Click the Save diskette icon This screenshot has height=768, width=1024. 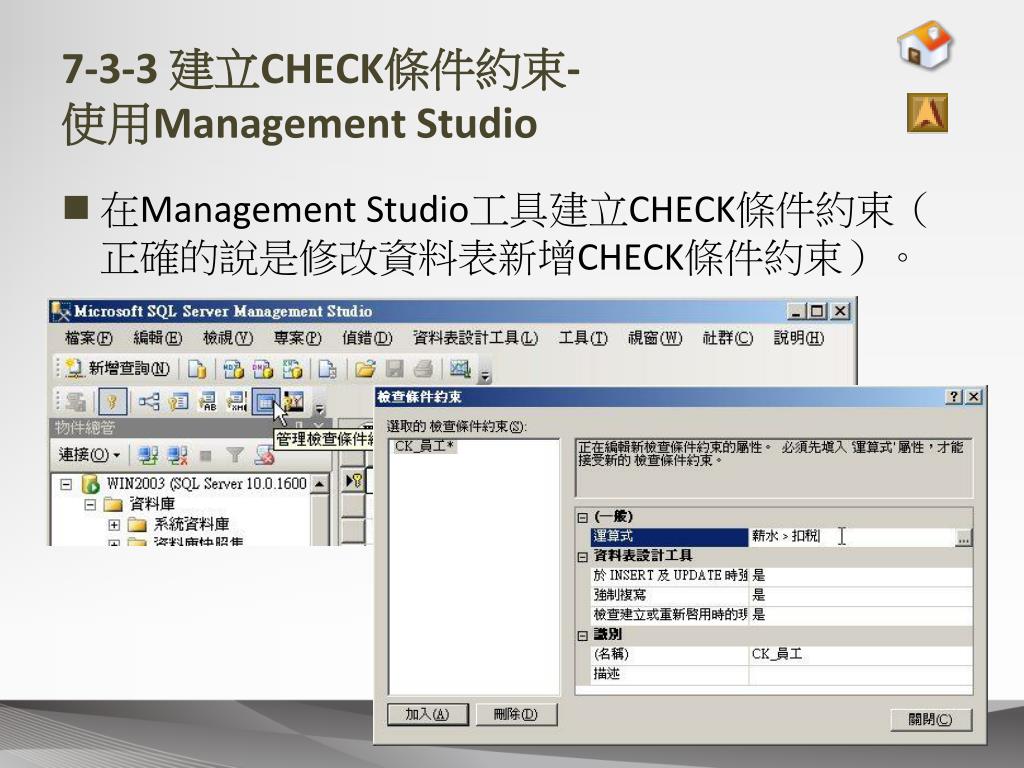click(394, 369)
